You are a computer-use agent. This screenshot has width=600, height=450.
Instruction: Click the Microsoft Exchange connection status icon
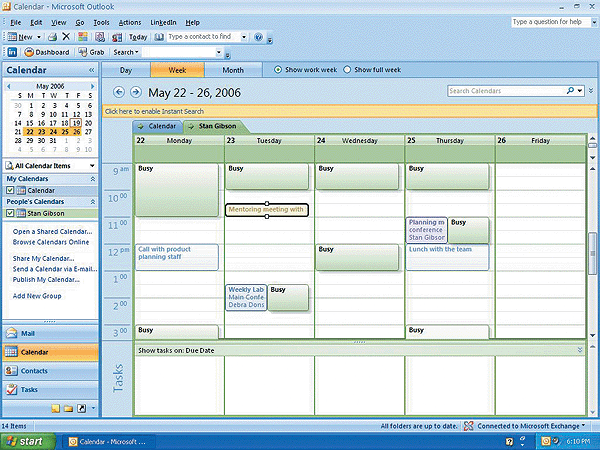click(x=468, y=426)
